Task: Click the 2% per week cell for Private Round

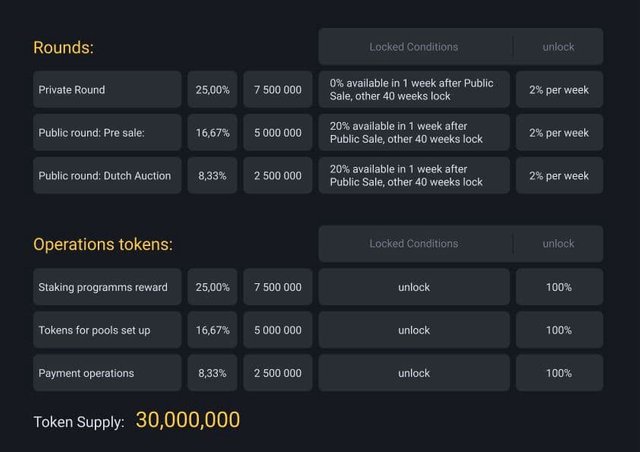Action: coord(559,90)
